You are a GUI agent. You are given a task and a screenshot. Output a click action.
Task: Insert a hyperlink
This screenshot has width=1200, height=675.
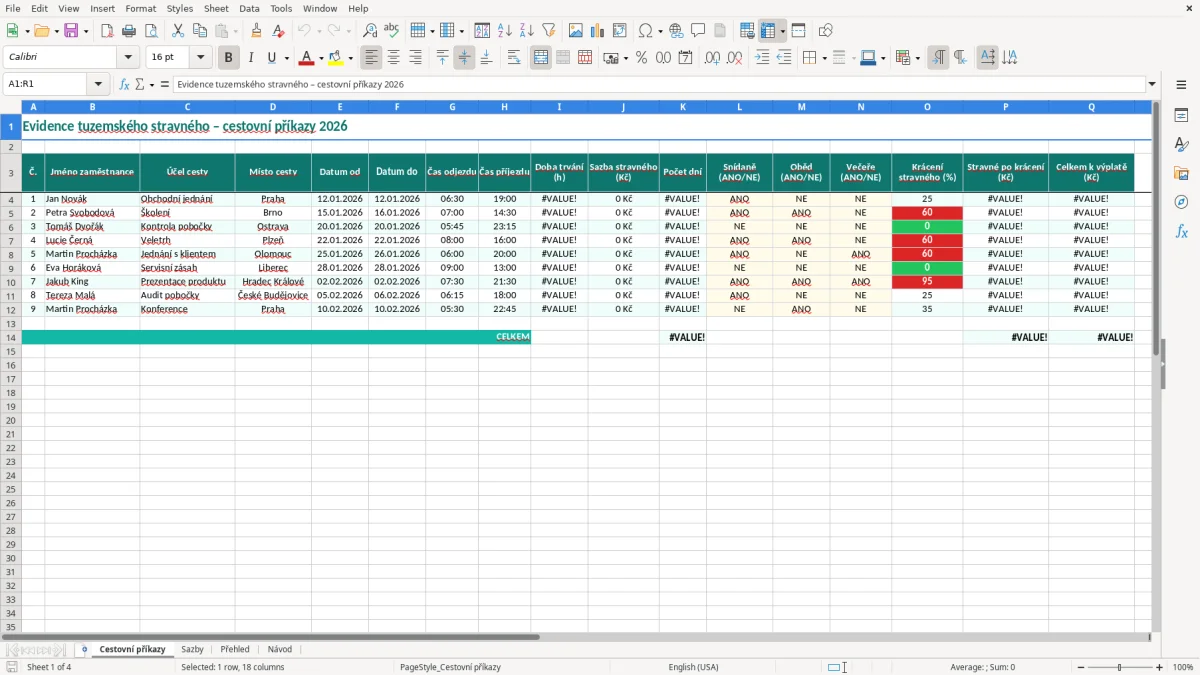pos(676,31)
